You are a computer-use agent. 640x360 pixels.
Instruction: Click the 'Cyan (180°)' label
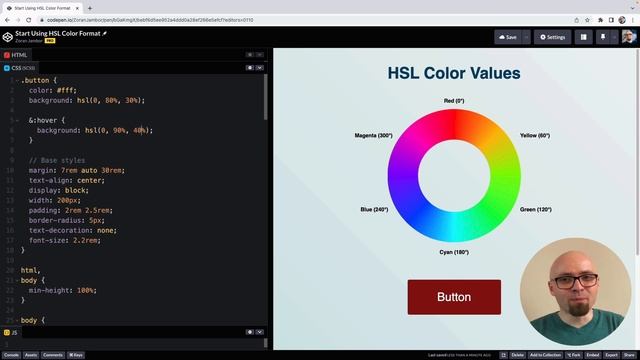[x=454, y=252]
